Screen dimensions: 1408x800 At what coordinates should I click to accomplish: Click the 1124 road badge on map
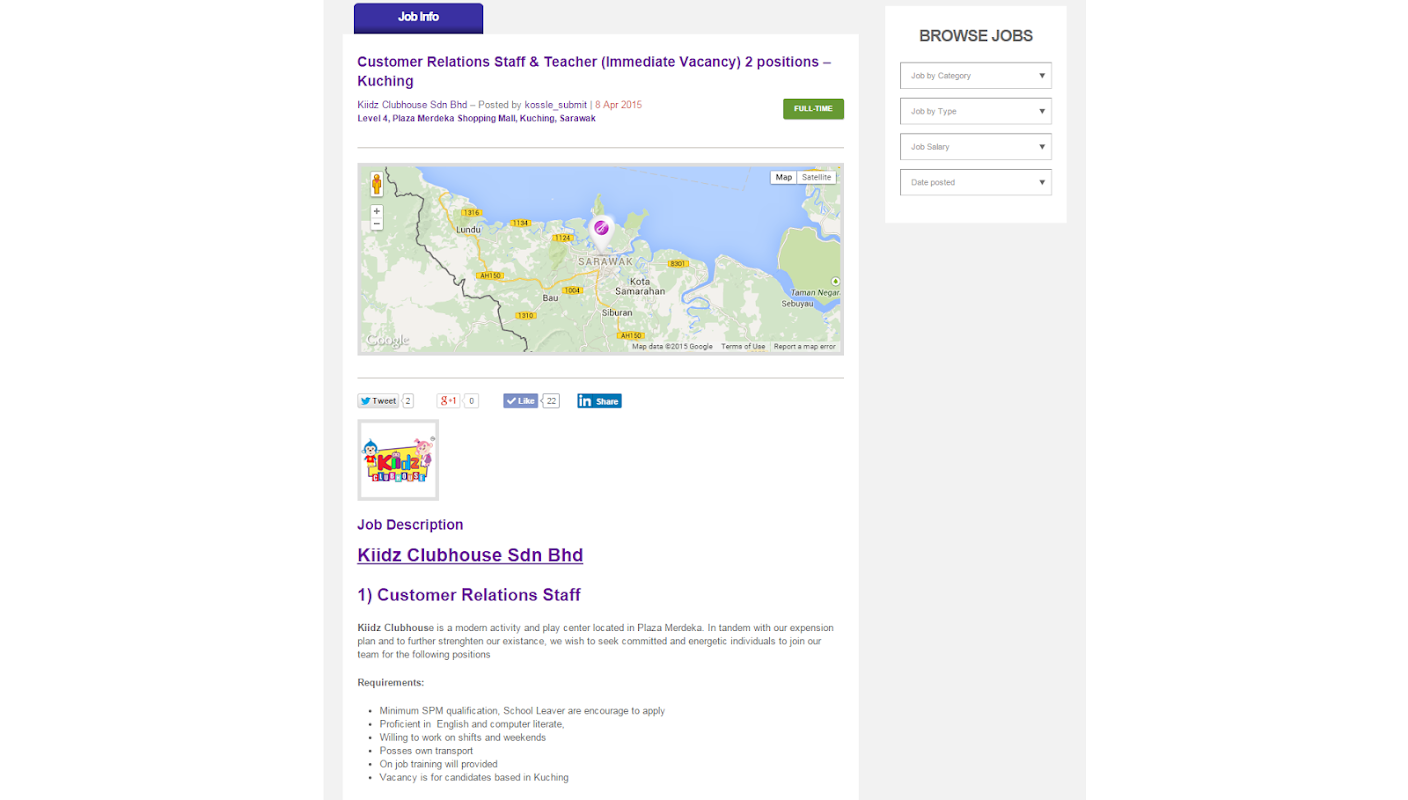pos(563,238)
